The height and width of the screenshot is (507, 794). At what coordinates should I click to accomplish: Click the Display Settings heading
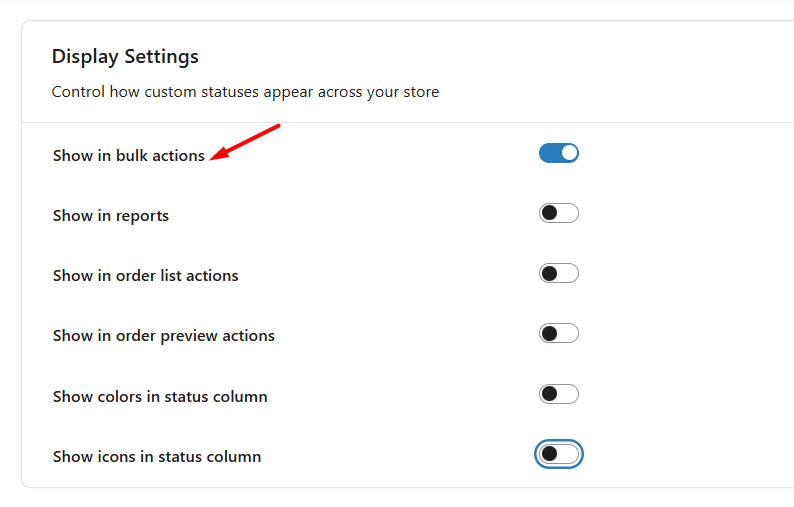click(x=125, y=56)
